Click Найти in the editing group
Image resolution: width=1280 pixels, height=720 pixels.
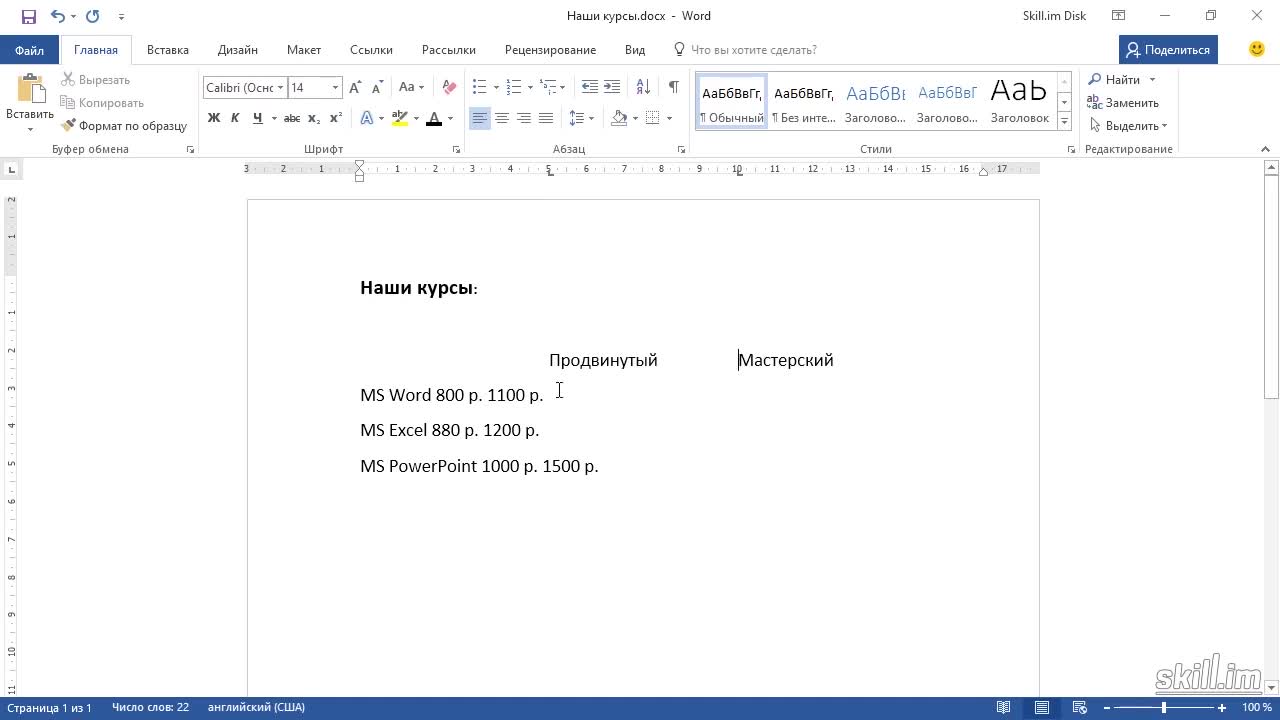pos(1114,80)
